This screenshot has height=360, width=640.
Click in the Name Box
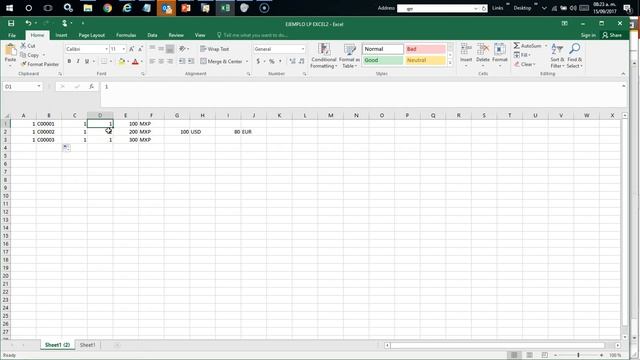[22, 87]
